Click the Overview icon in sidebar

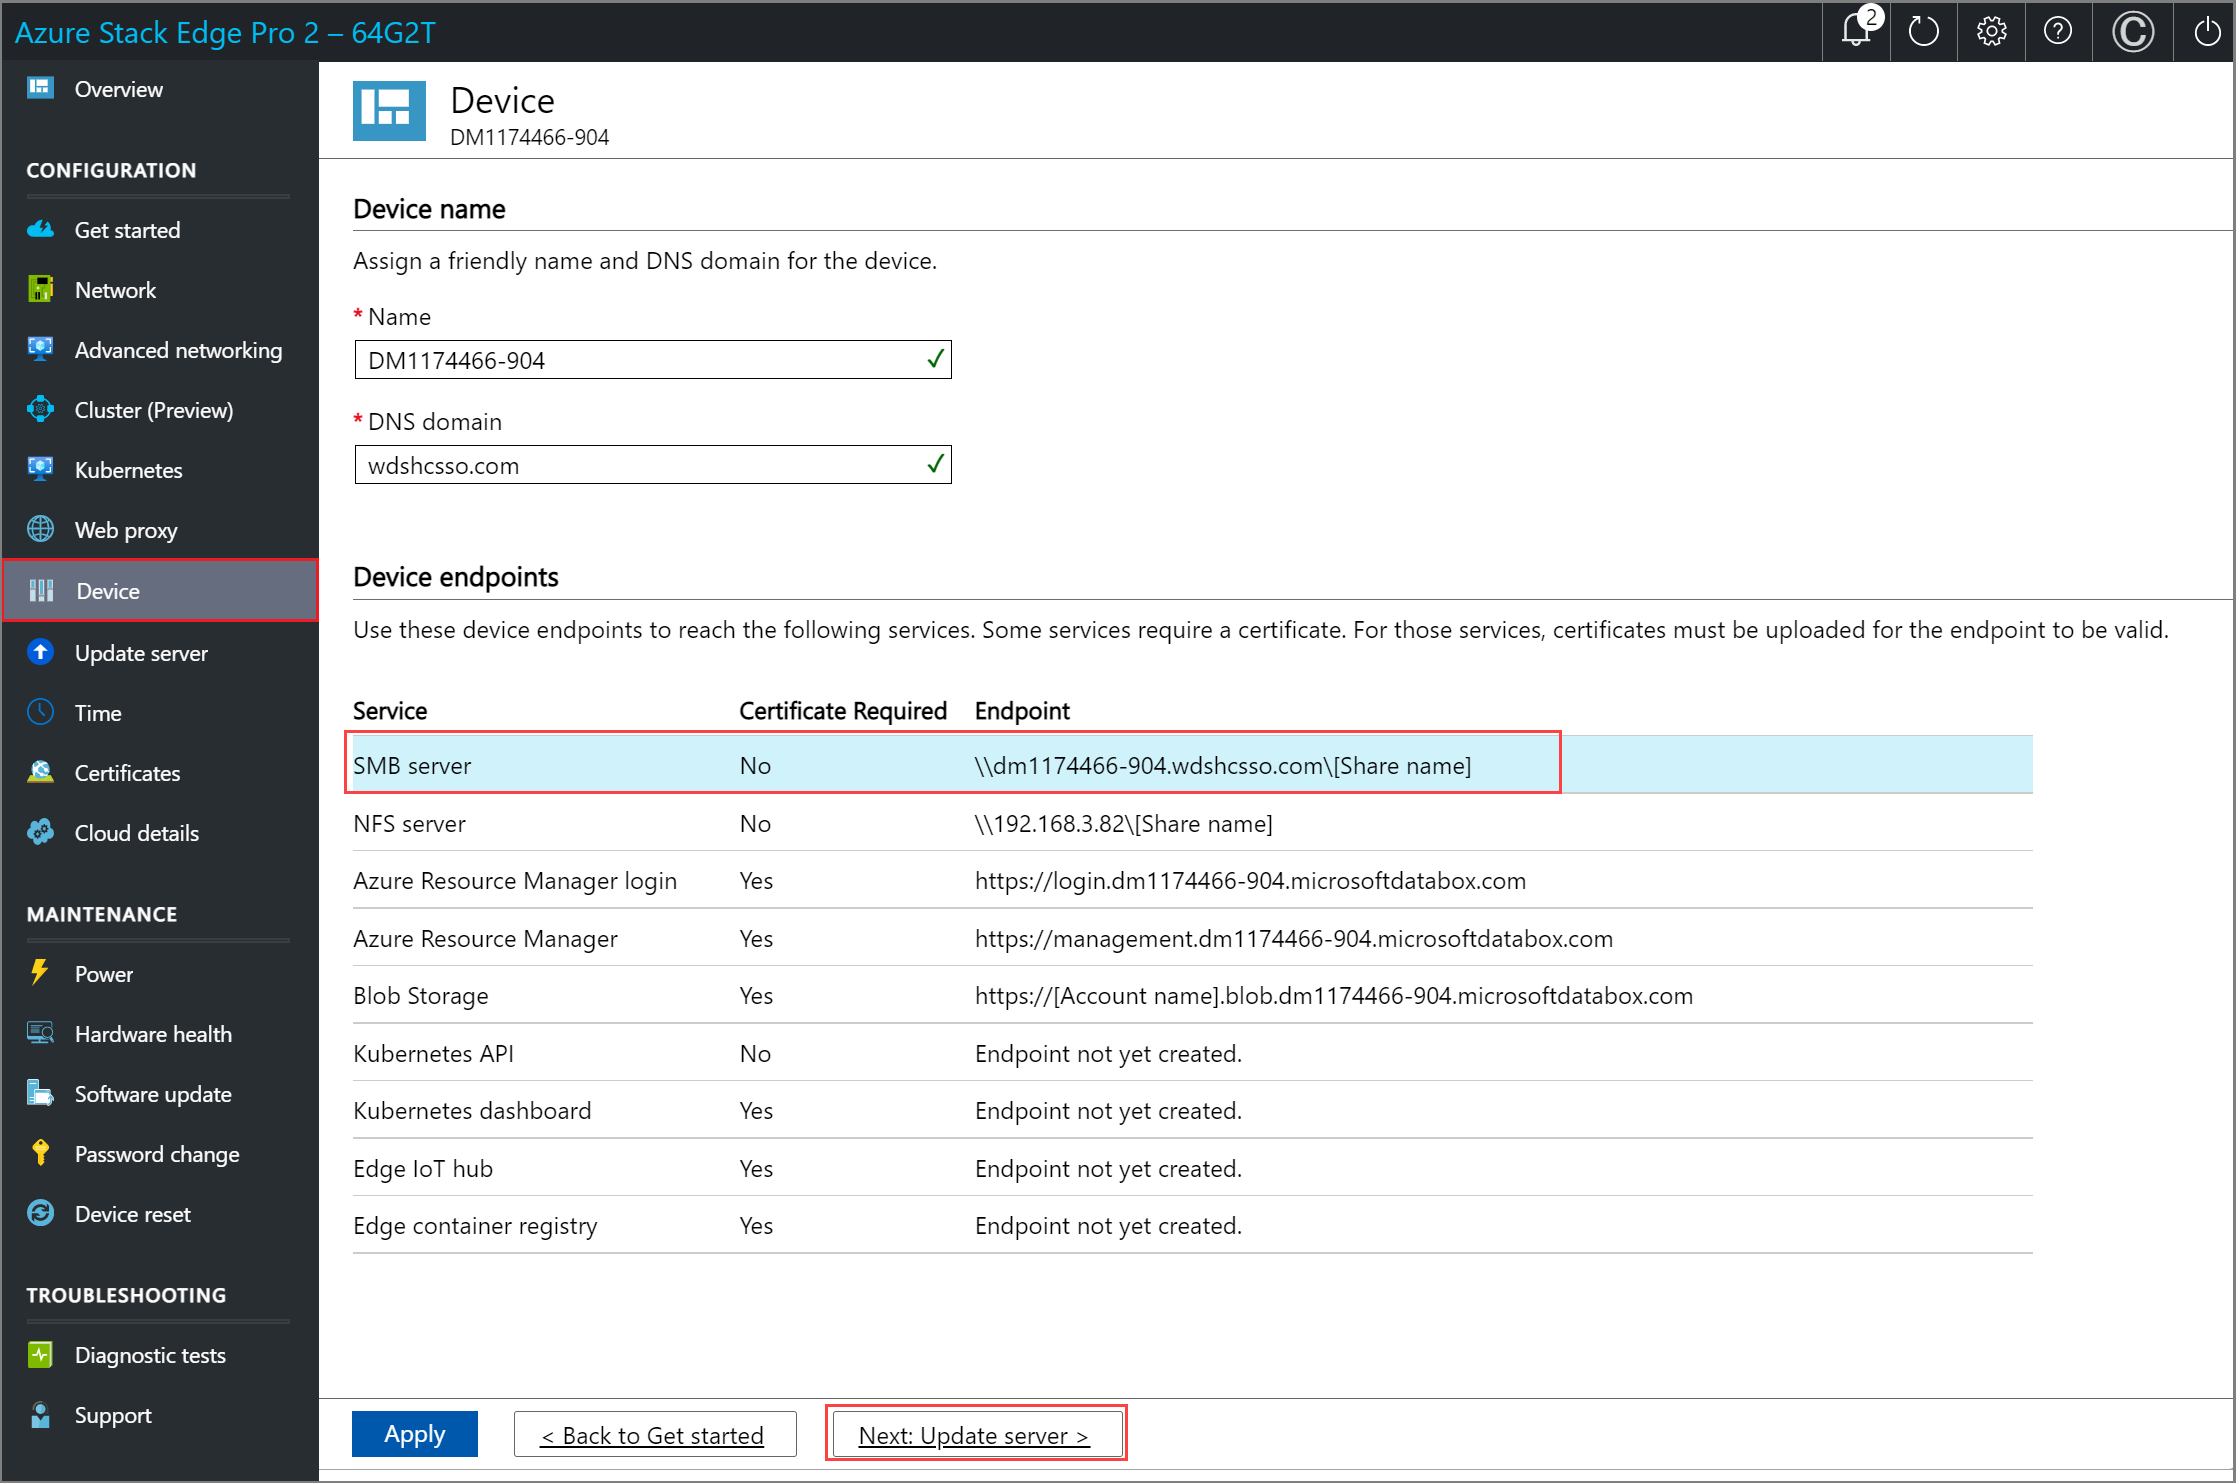click(x=41, y=89)
